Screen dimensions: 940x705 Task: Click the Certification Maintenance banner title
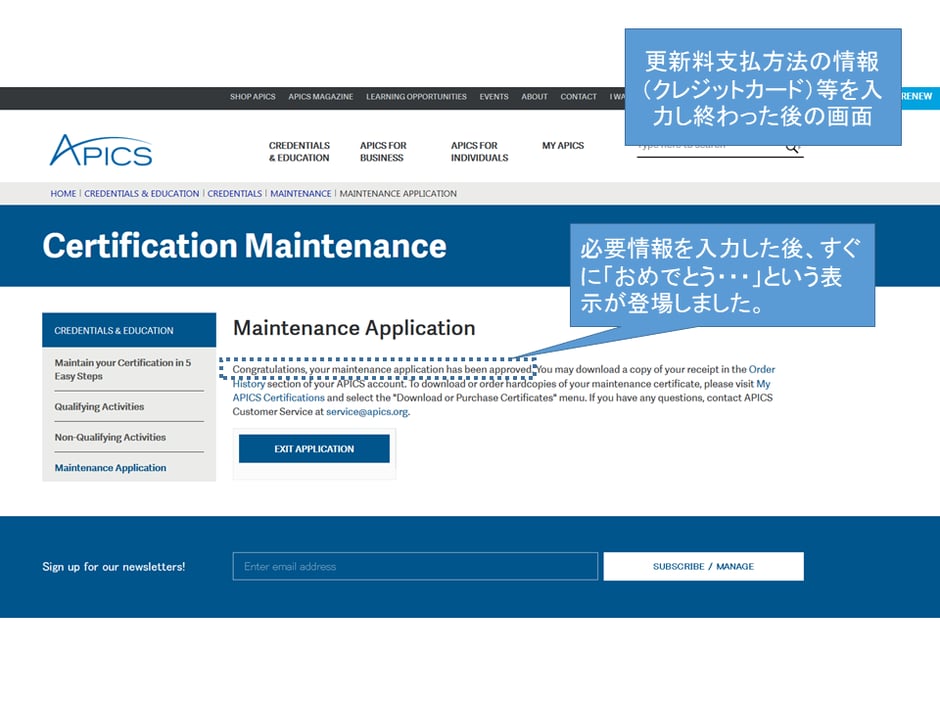(x=245, y=246)
